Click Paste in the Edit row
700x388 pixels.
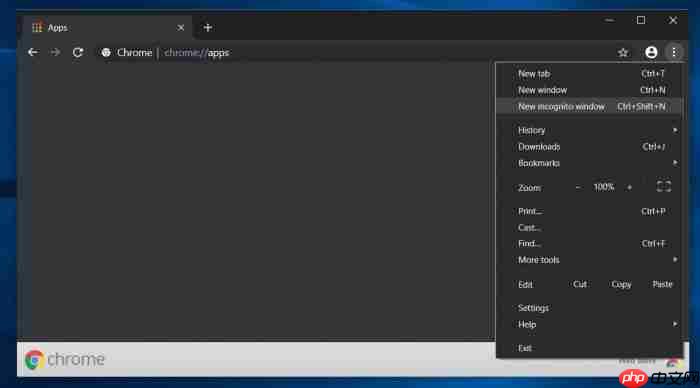[x=662, y=284]
